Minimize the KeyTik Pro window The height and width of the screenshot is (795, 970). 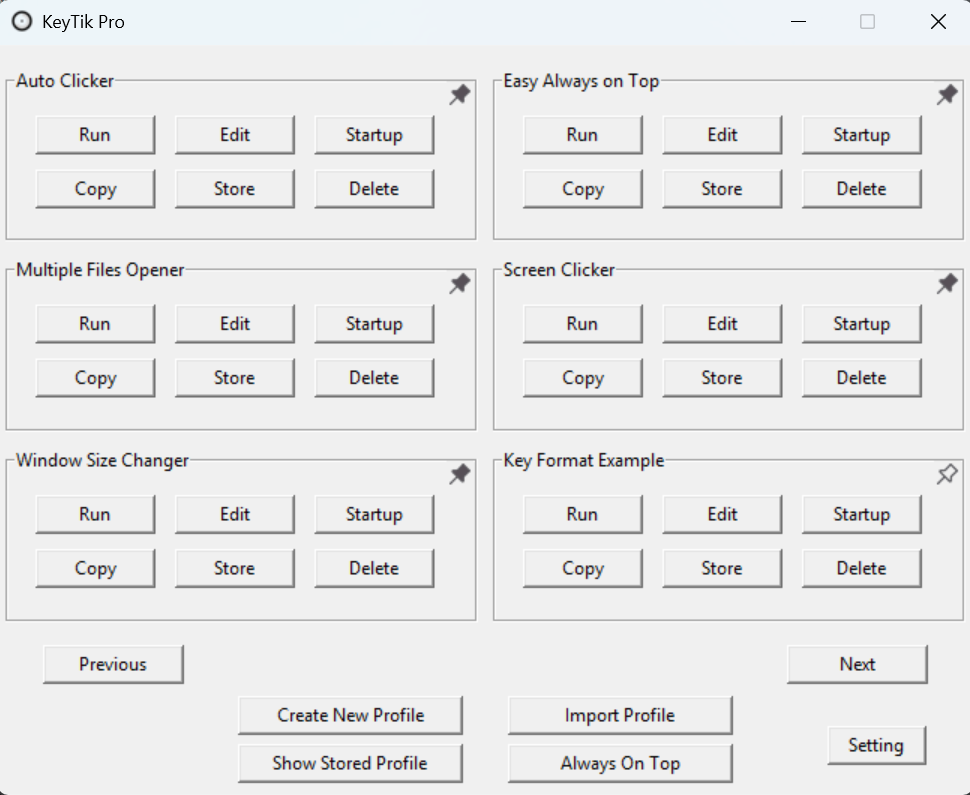click(799, 22)
